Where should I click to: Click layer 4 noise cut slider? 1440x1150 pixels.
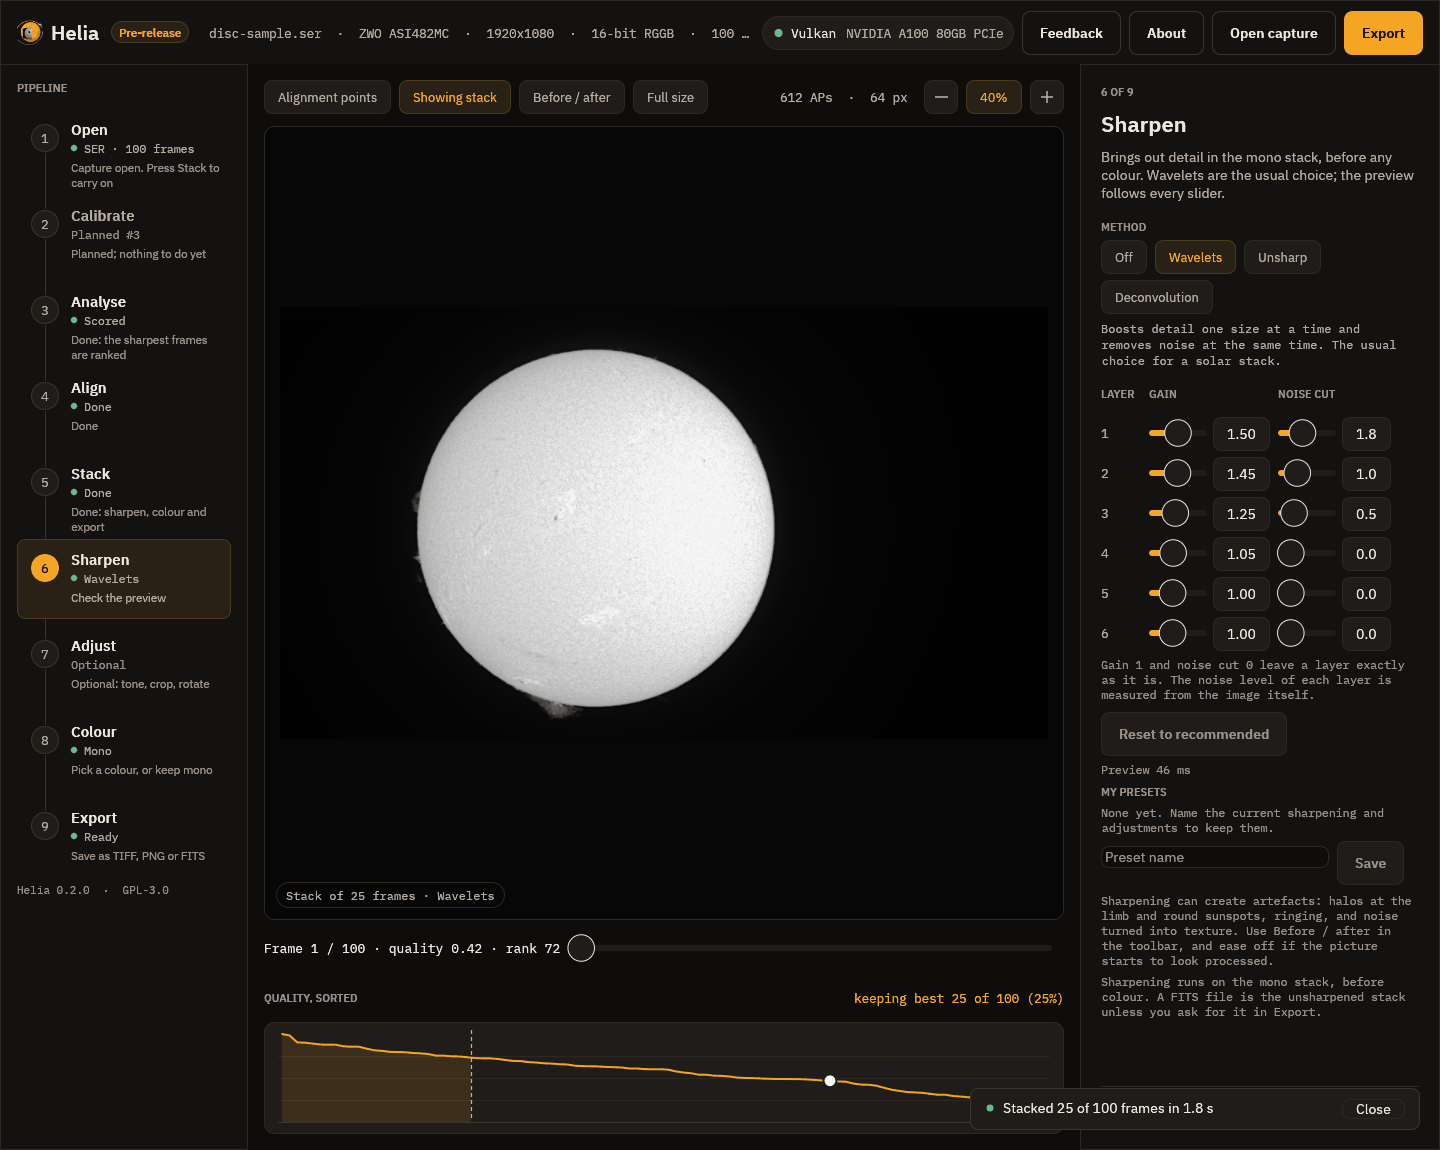point(1306,553)
